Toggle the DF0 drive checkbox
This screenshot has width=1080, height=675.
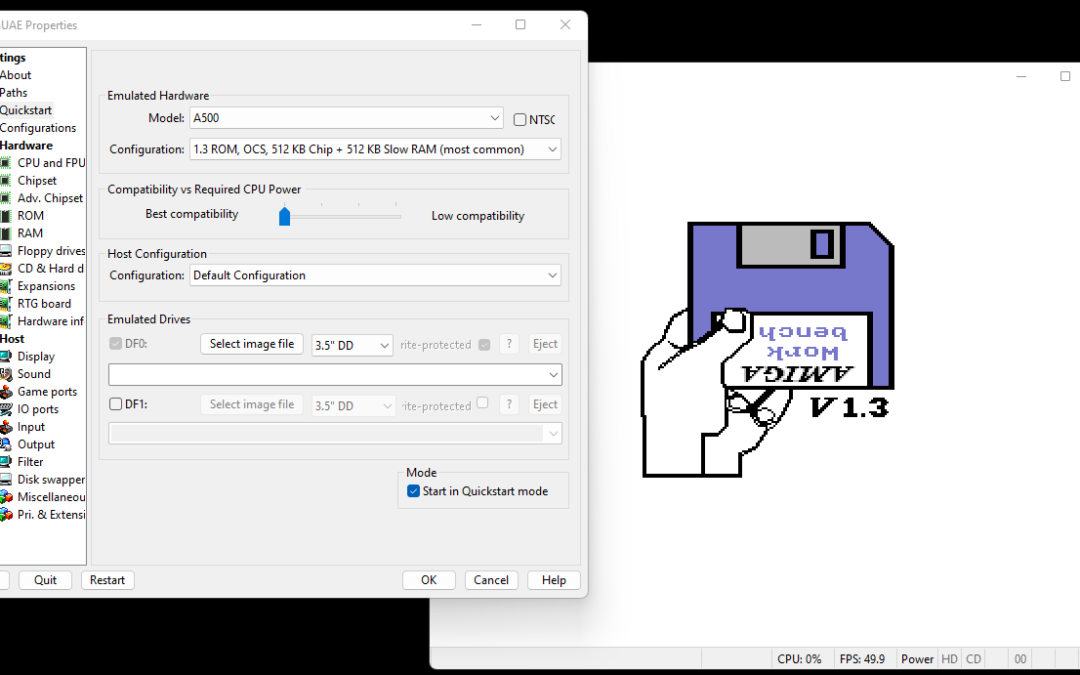pos(116,344)
